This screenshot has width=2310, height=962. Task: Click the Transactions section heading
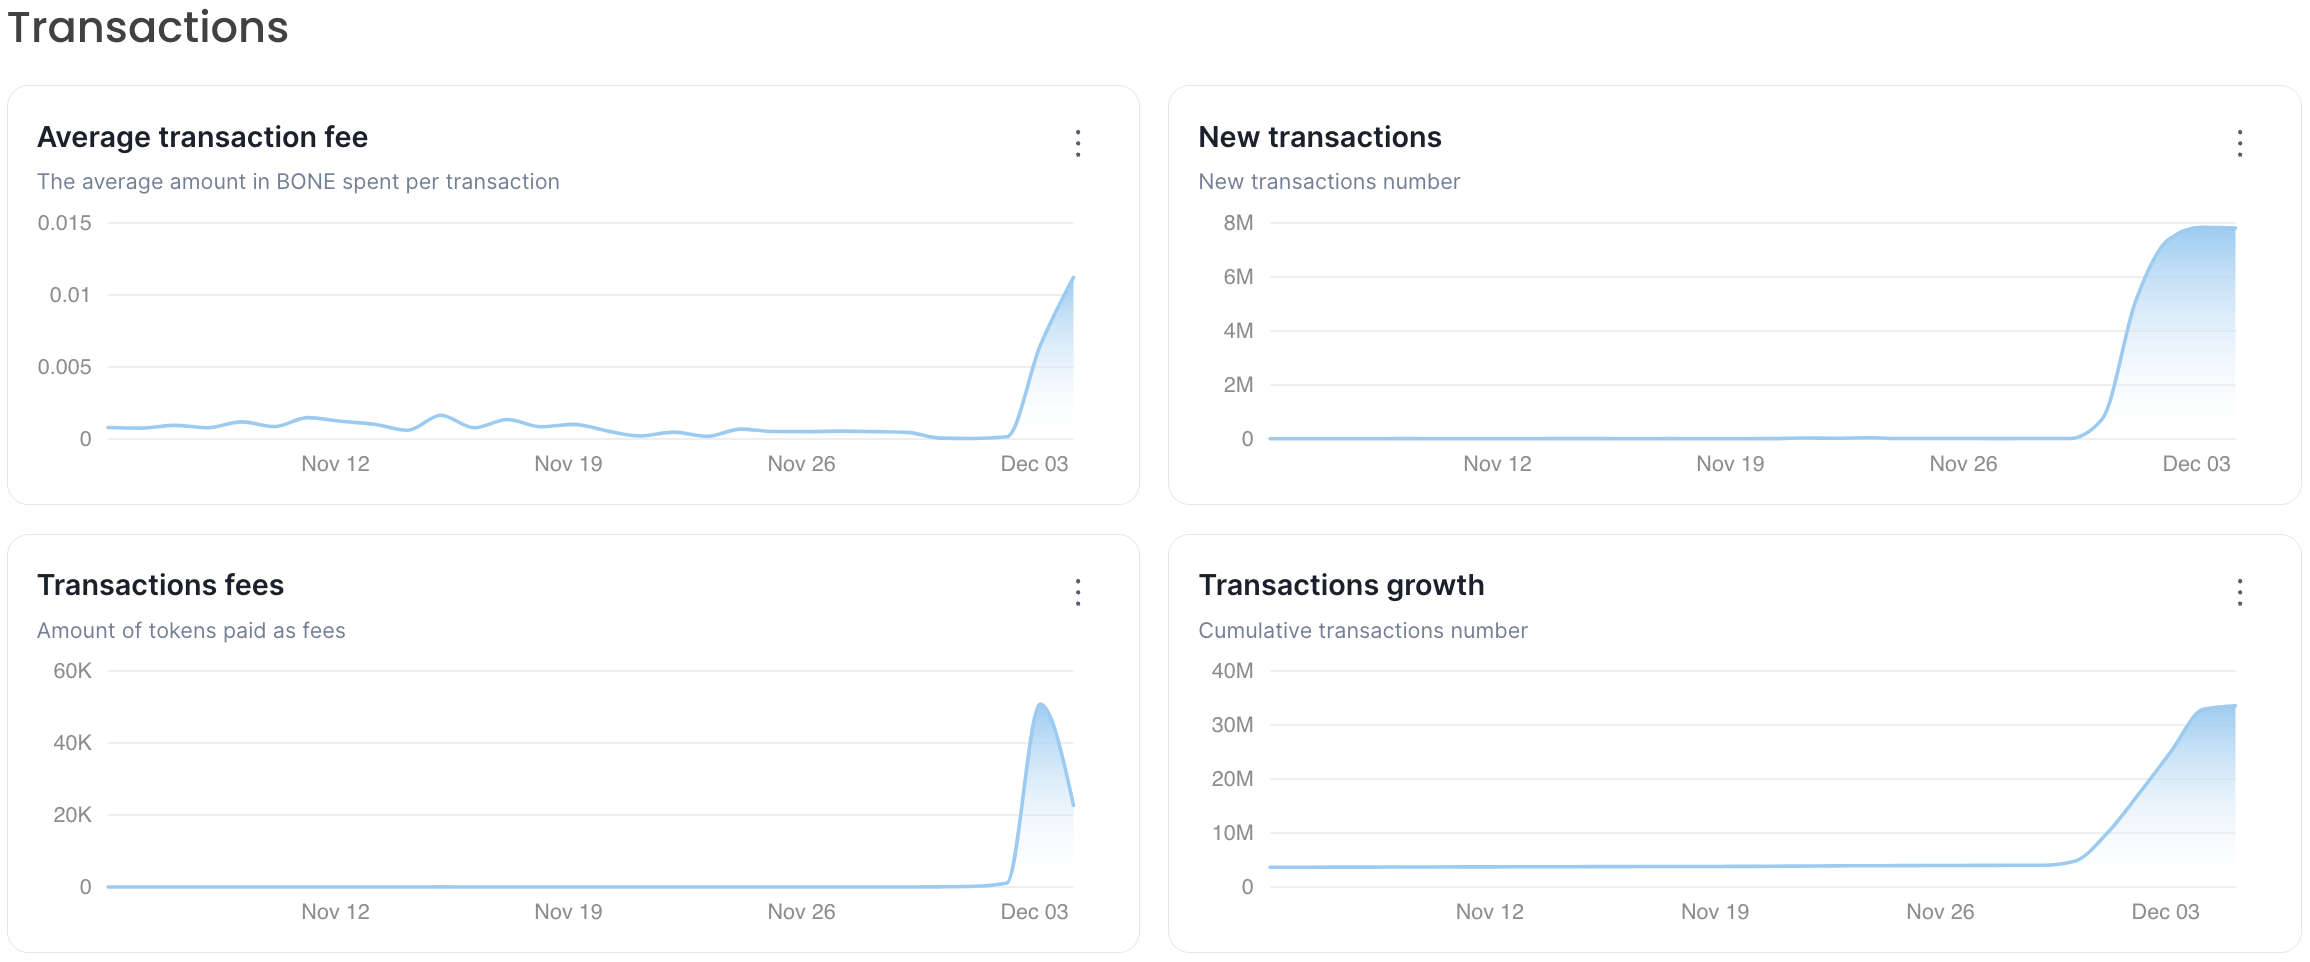(148, 27)
